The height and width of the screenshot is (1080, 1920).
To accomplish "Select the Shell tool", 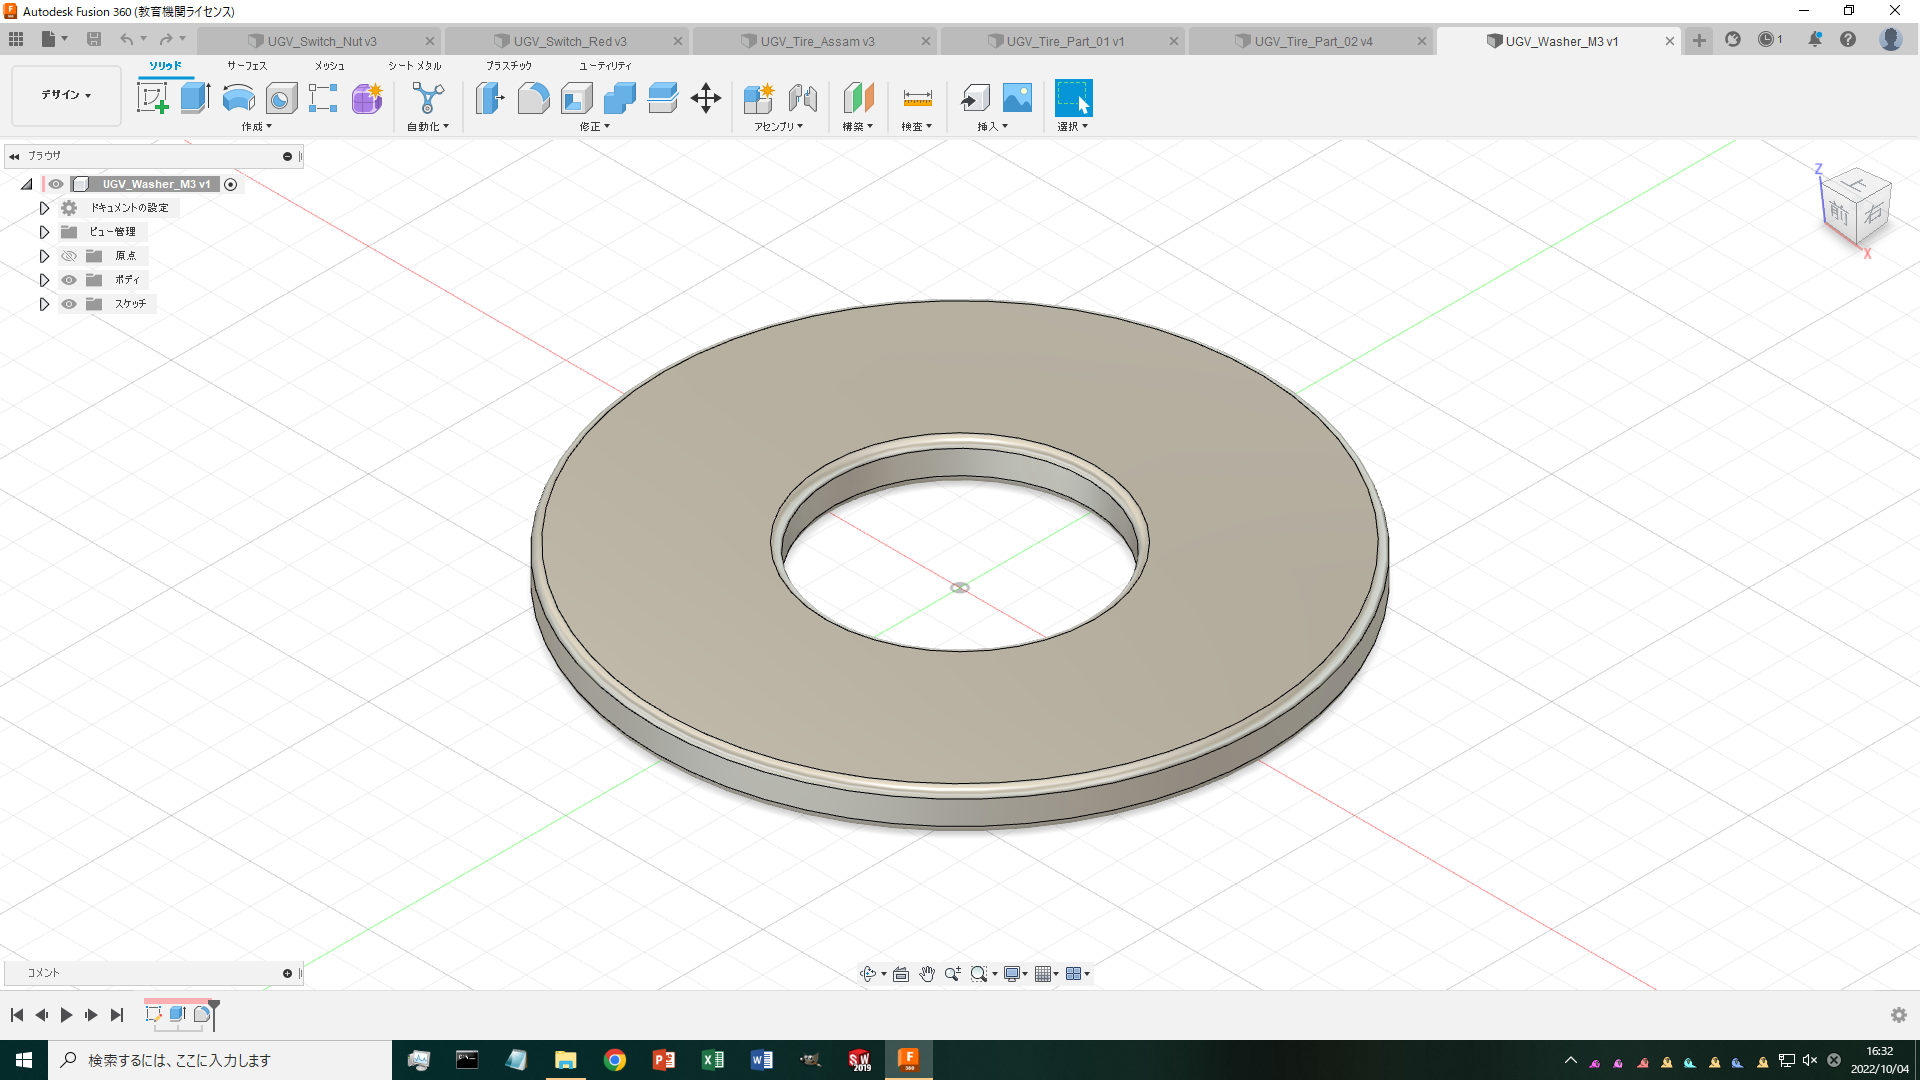I will click(576, 98).
